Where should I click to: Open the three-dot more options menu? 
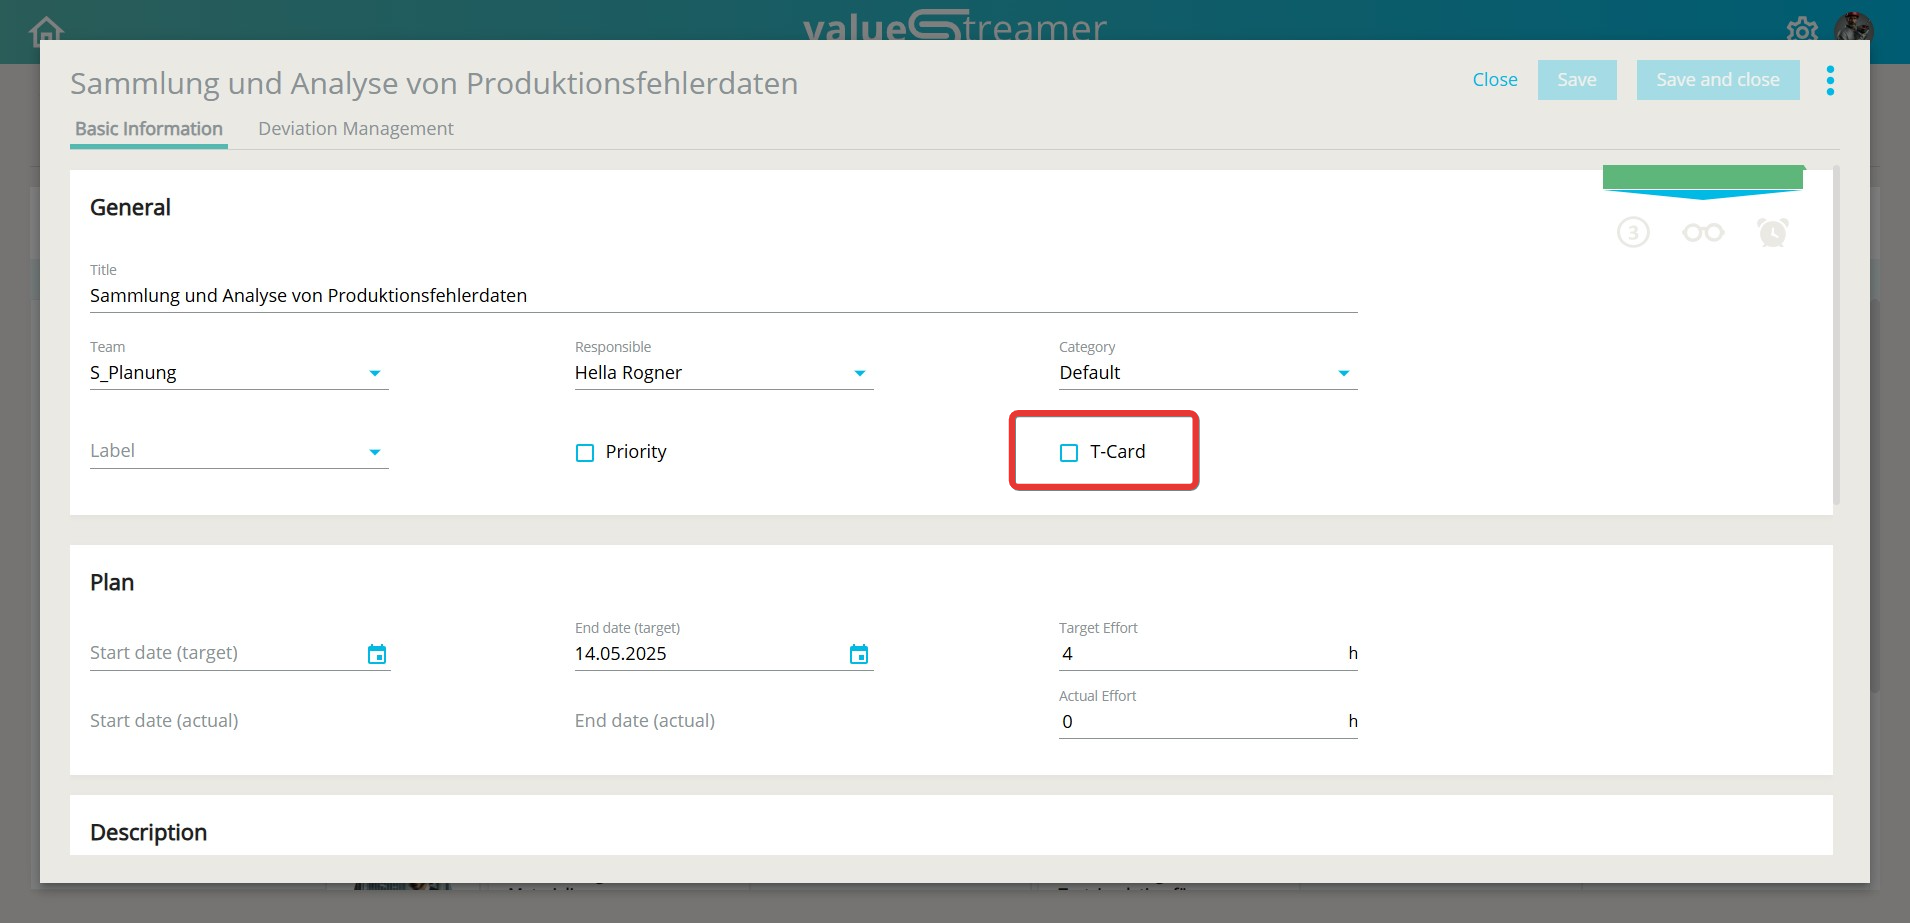pyautogui.click(x=1830, y=80)
